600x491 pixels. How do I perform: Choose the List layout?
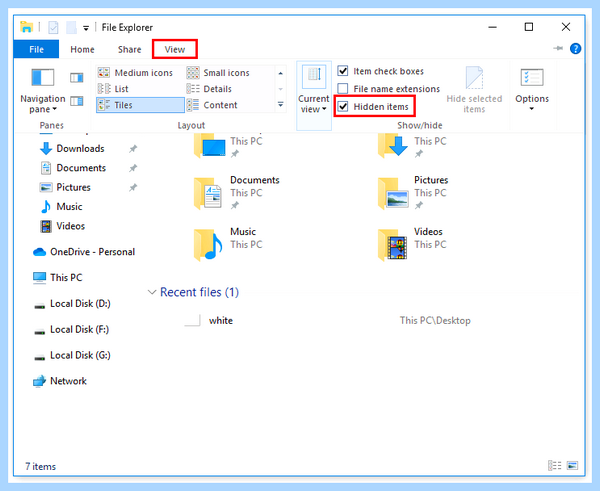click(x=113, y=89)
